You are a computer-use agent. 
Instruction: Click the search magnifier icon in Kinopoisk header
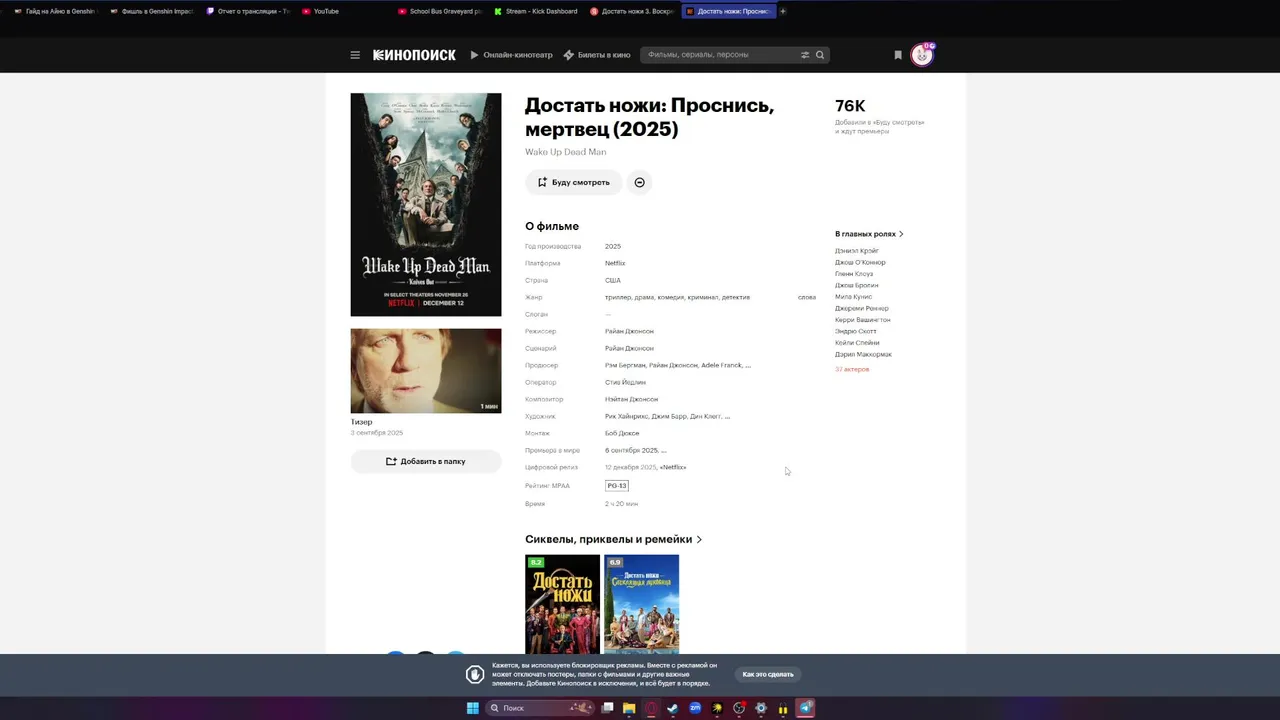[x=820, y=55]
